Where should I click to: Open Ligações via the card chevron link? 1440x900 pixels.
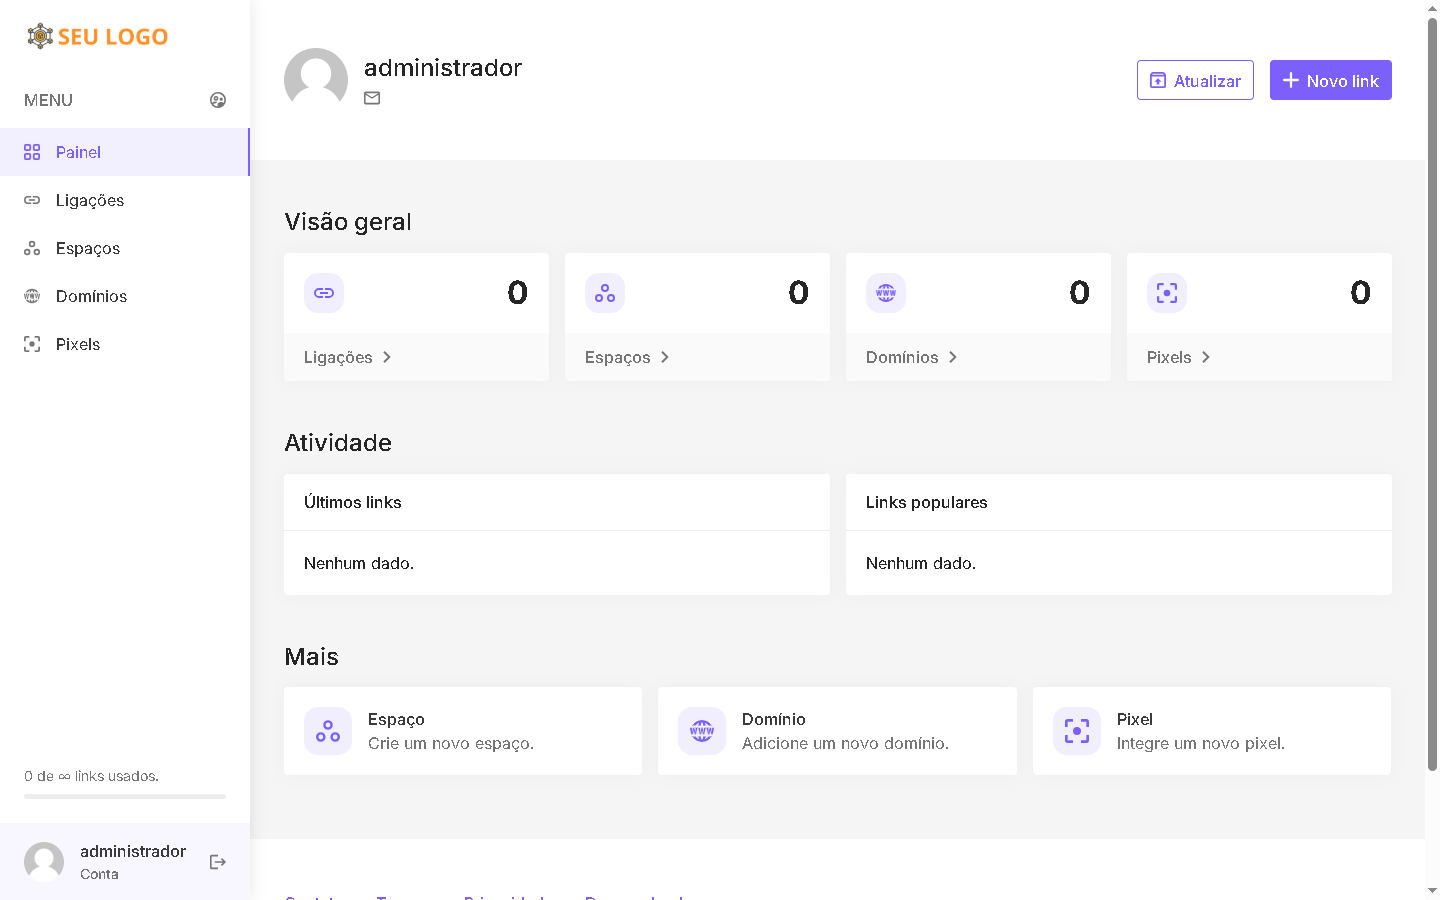click(x=347, y=357)
